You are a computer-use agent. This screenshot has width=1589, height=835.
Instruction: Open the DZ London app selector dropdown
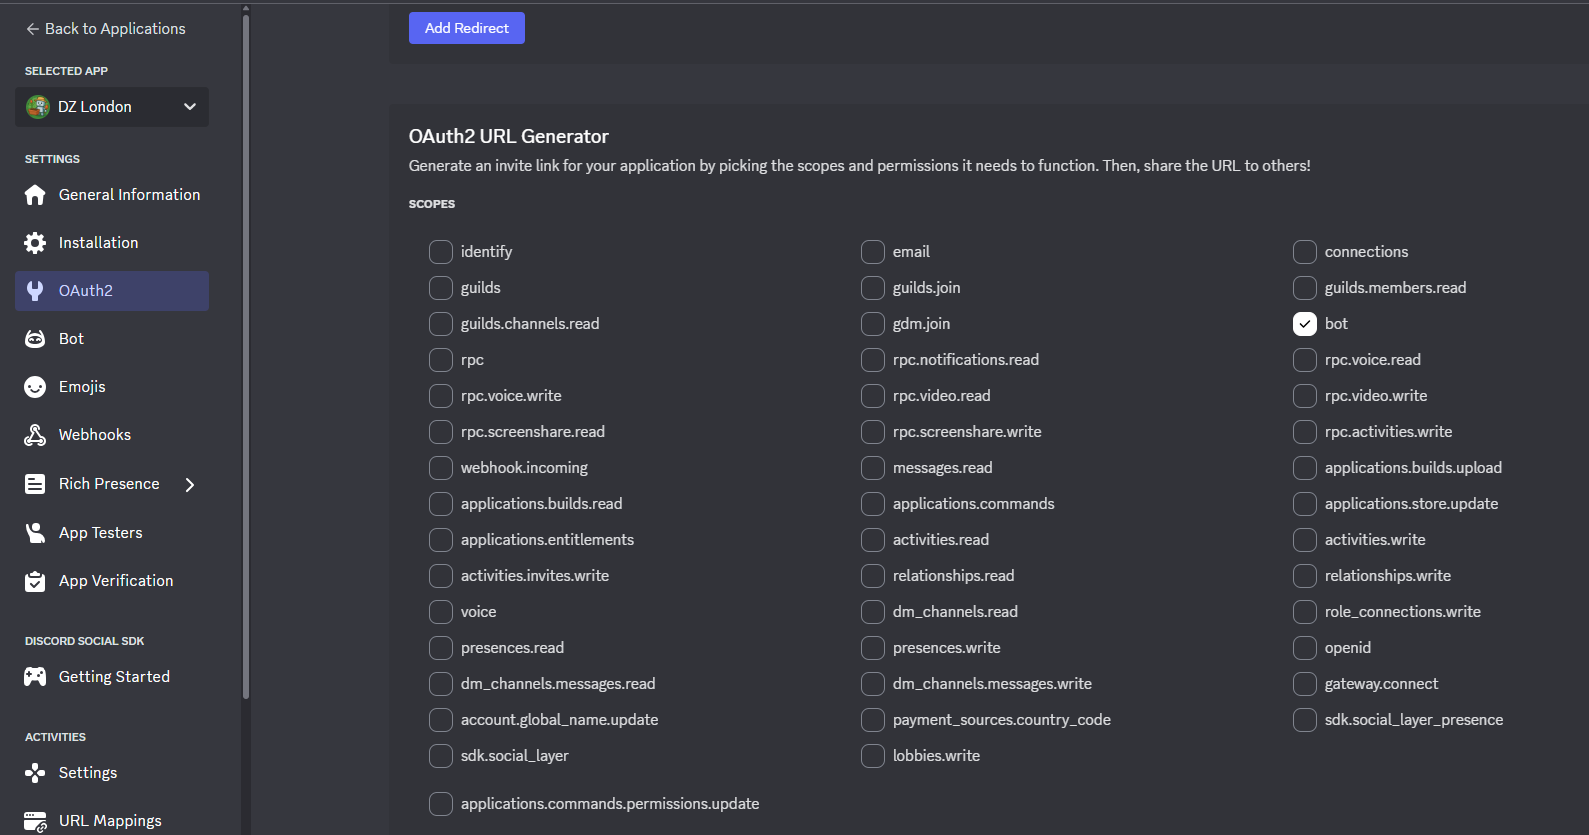pyautogui.click(x=112, y=107)
